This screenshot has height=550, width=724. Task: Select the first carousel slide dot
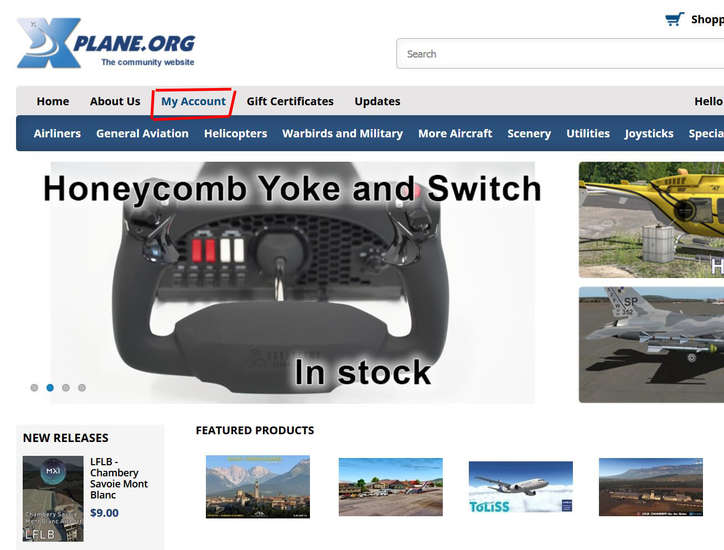click(34, 387)
